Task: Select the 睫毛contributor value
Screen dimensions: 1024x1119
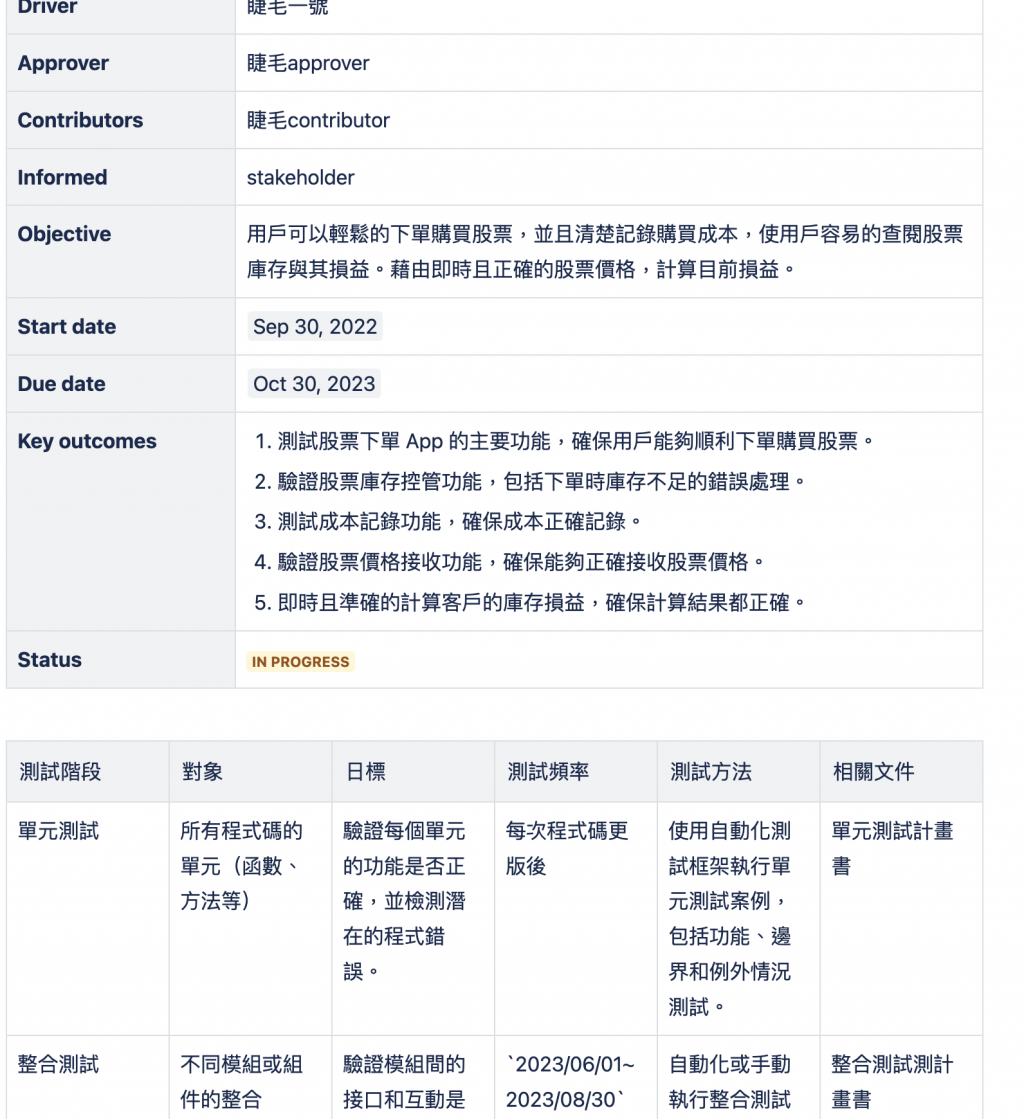Action: coord(318,120)
